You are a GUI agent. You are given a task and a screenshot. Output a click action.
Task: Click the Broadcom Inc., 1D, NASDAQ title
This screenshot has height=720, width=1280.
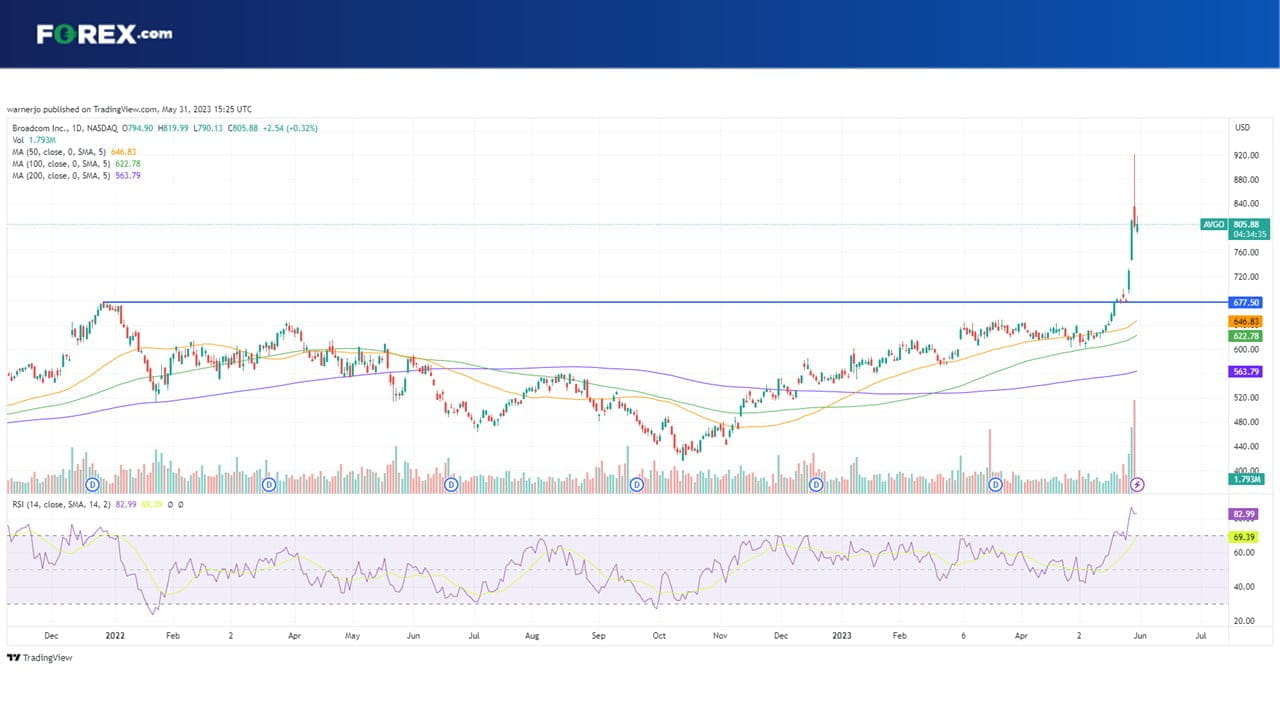(65, 128)
